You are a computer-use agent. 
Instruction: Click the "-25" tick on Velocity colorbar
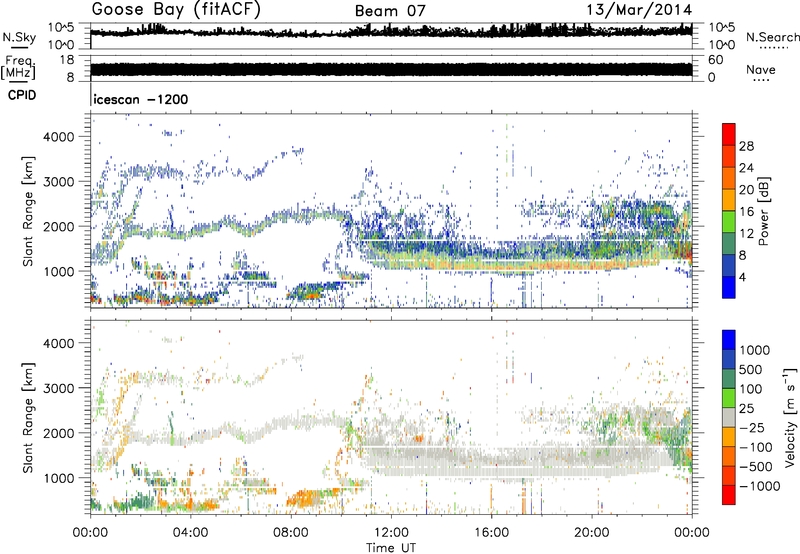(752, 427)
